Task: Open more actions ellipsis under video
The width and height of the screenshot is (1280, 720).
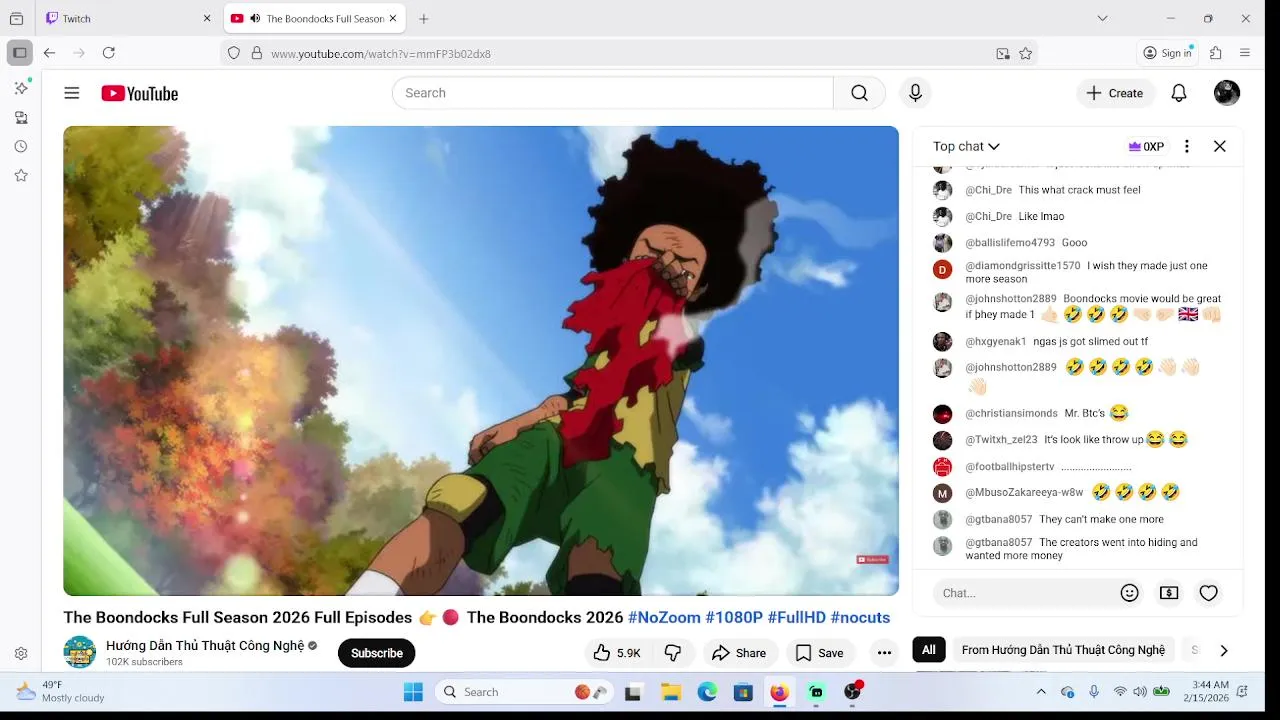Action: tap(884, 653)
